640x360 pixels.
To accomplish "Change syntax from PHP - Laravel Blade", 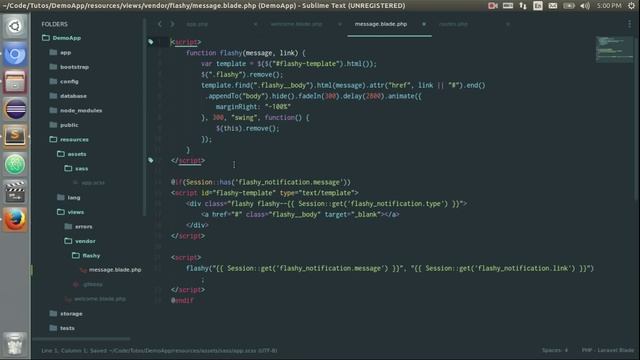I will pos(608,350).
